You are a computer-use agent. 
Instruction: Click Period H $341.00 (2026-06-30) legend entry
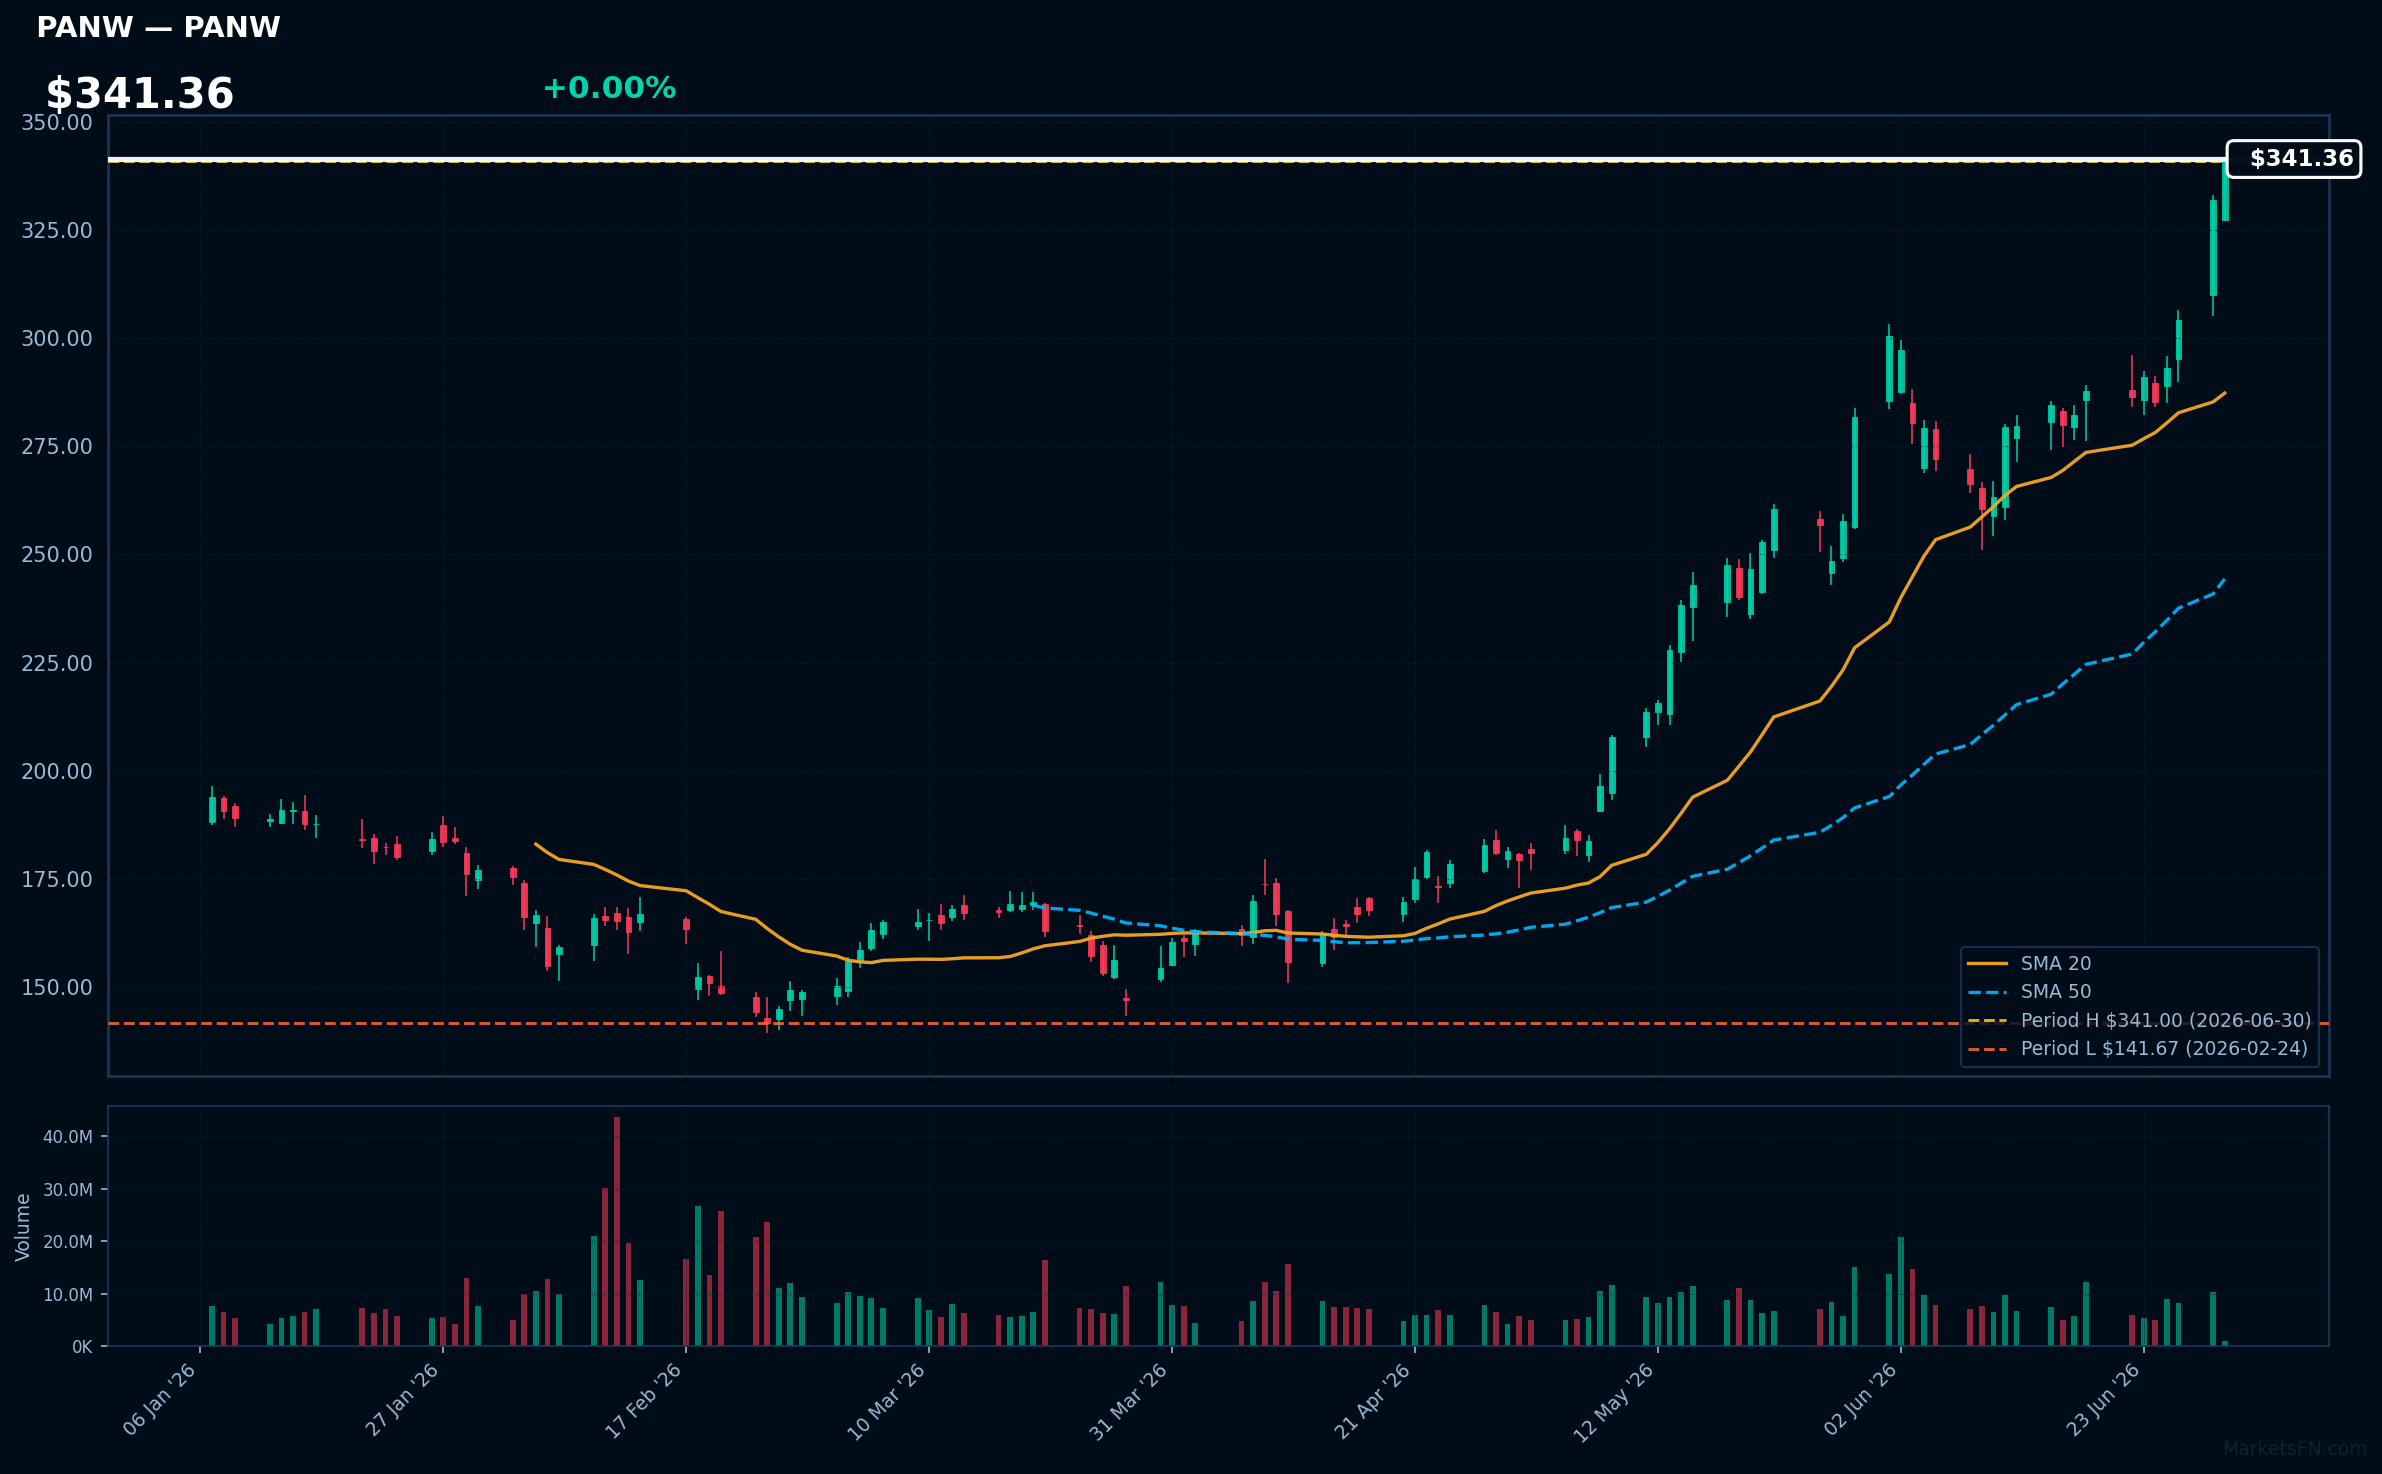point(2139,1020)
